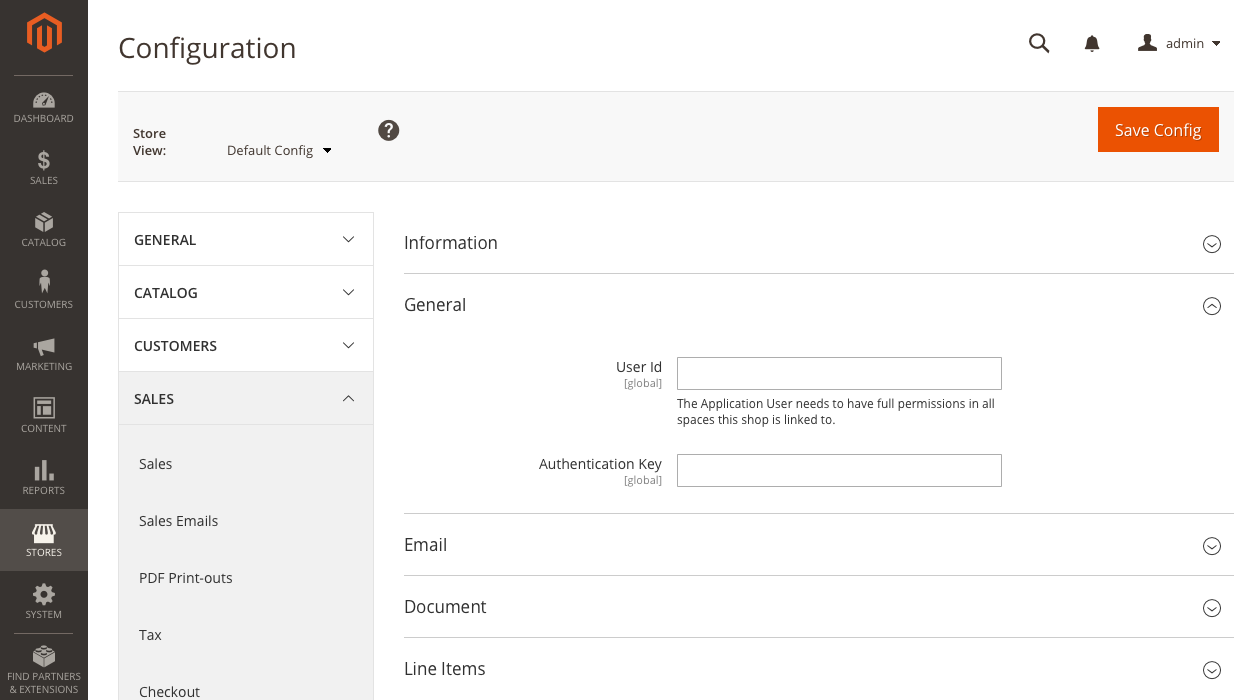Open the System sidebar icon

click(x=43, y=601)
